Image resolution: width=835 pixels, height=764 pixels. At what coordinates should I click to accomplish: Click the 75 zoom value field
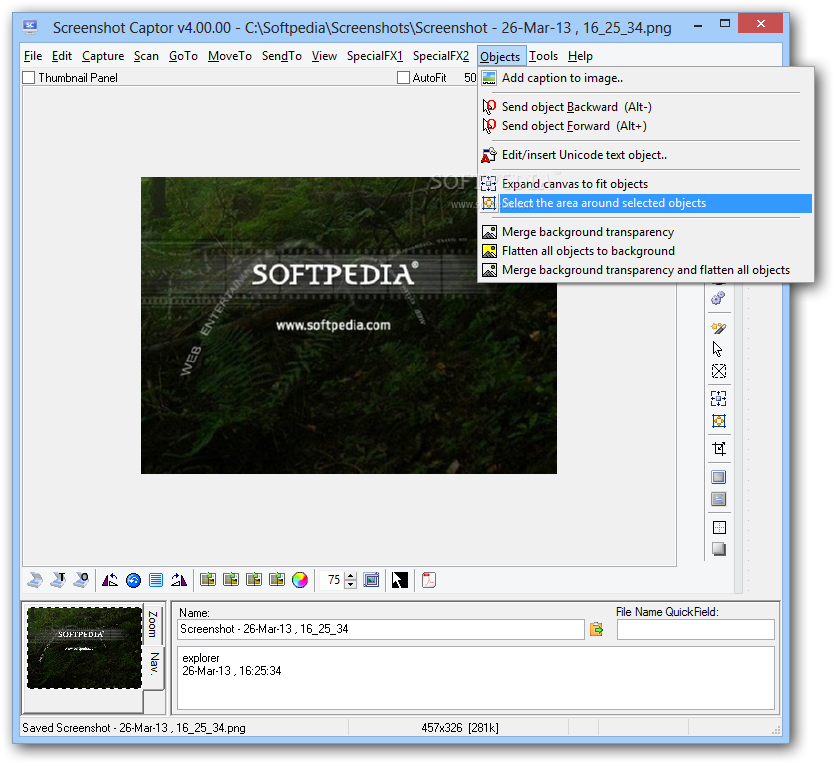coord(333,580)
